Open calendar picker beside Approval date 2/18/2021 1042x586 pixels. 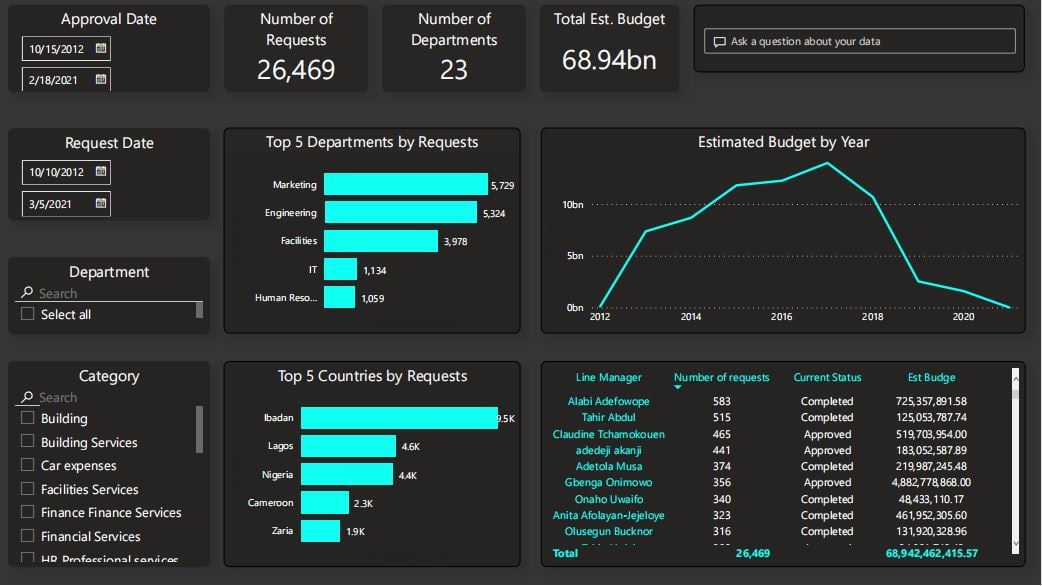[x=101, y=79]
